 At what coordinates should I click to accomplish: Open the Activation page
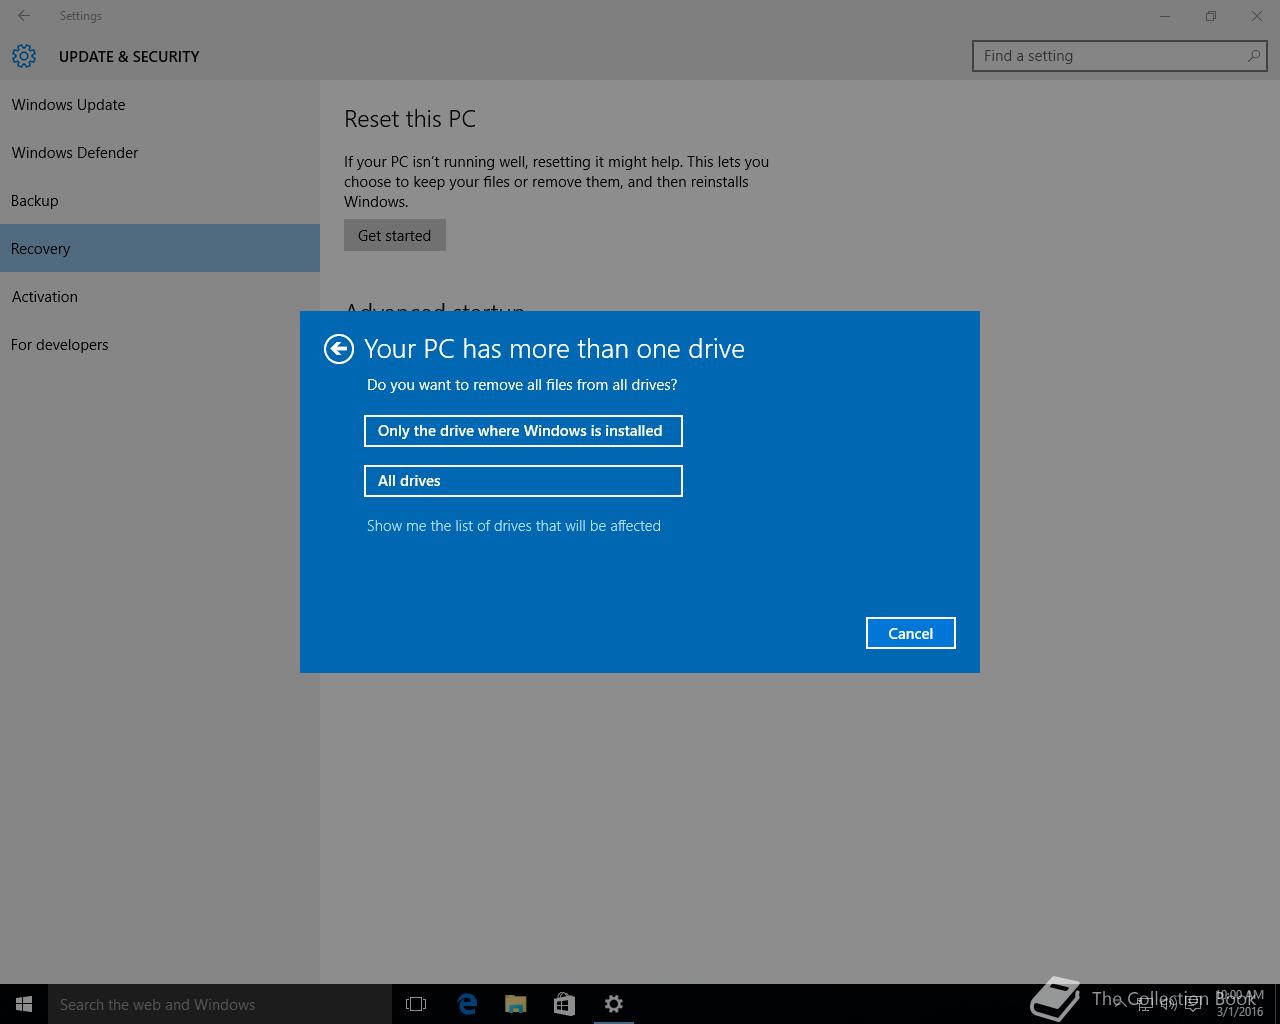(x=160, y=297)
